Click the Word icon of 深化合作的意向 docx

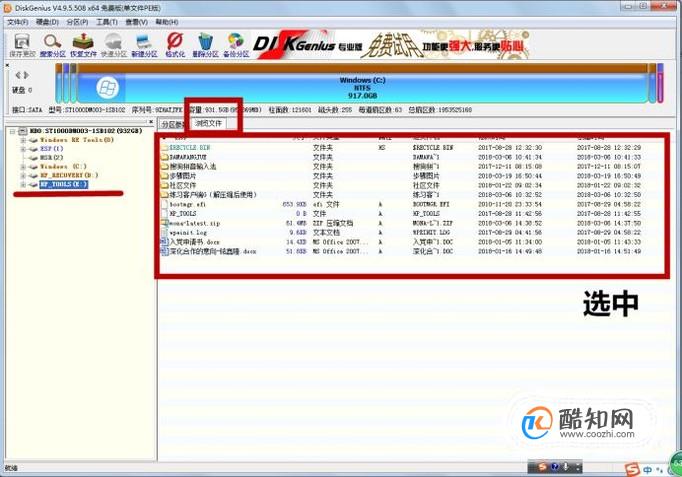tap(164, 252)
